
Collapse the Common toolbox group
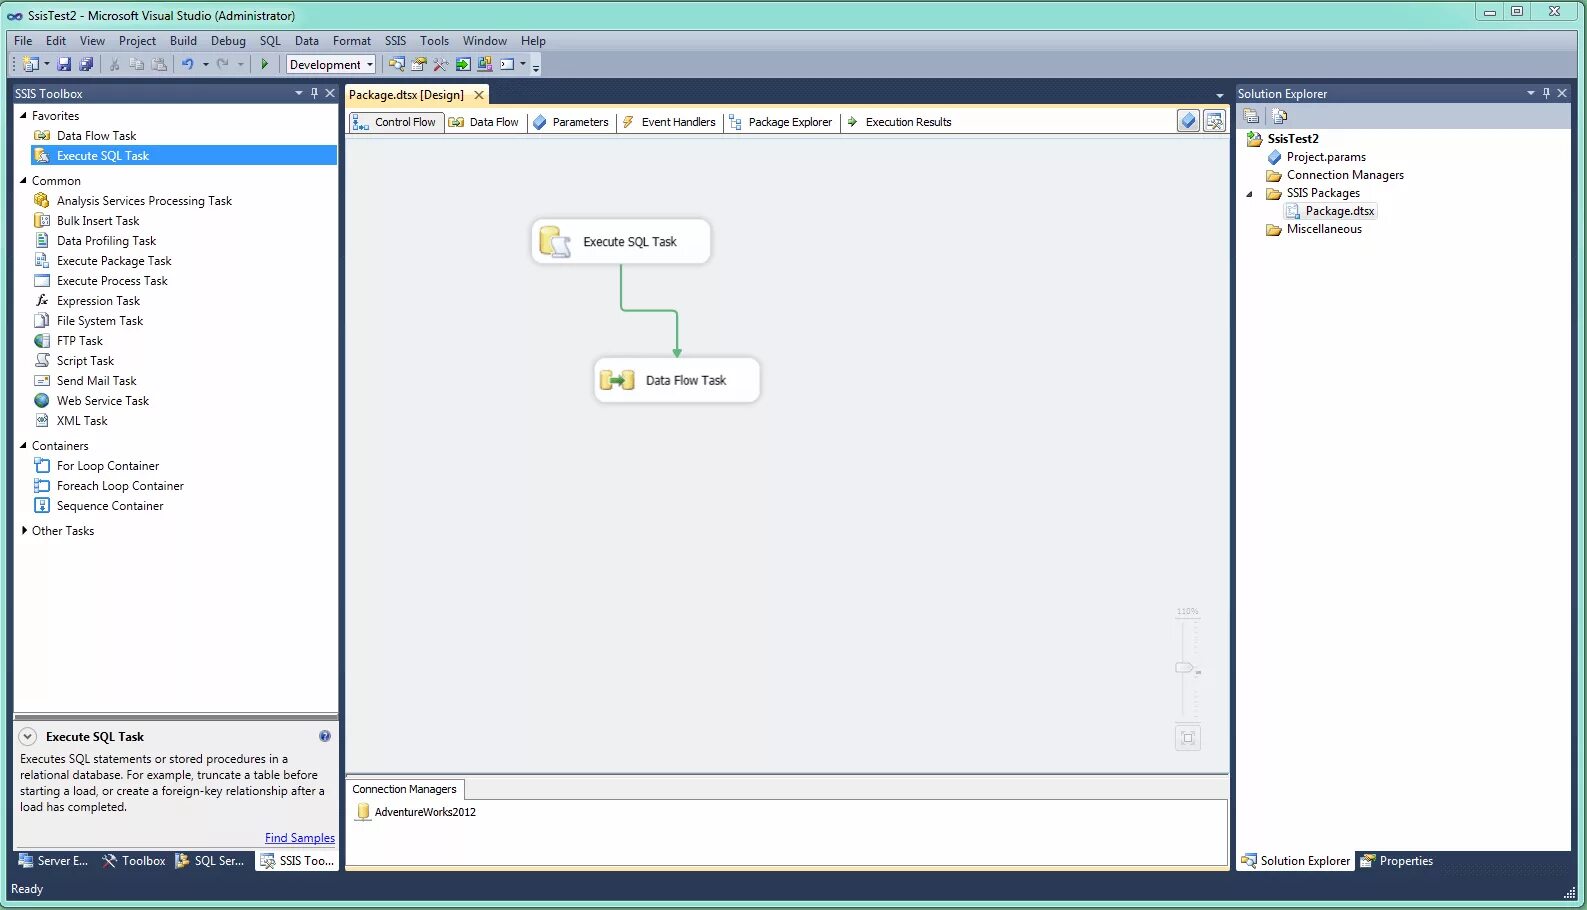coord(23,180)
